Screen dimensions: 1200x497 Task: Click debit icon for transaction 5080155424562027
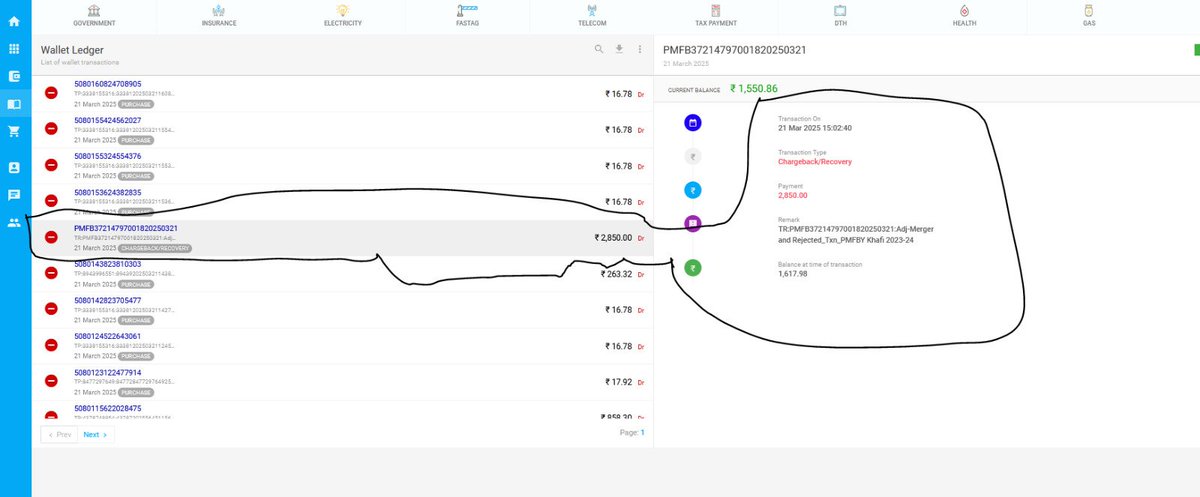pyautogui.click(x=51, y=129)
